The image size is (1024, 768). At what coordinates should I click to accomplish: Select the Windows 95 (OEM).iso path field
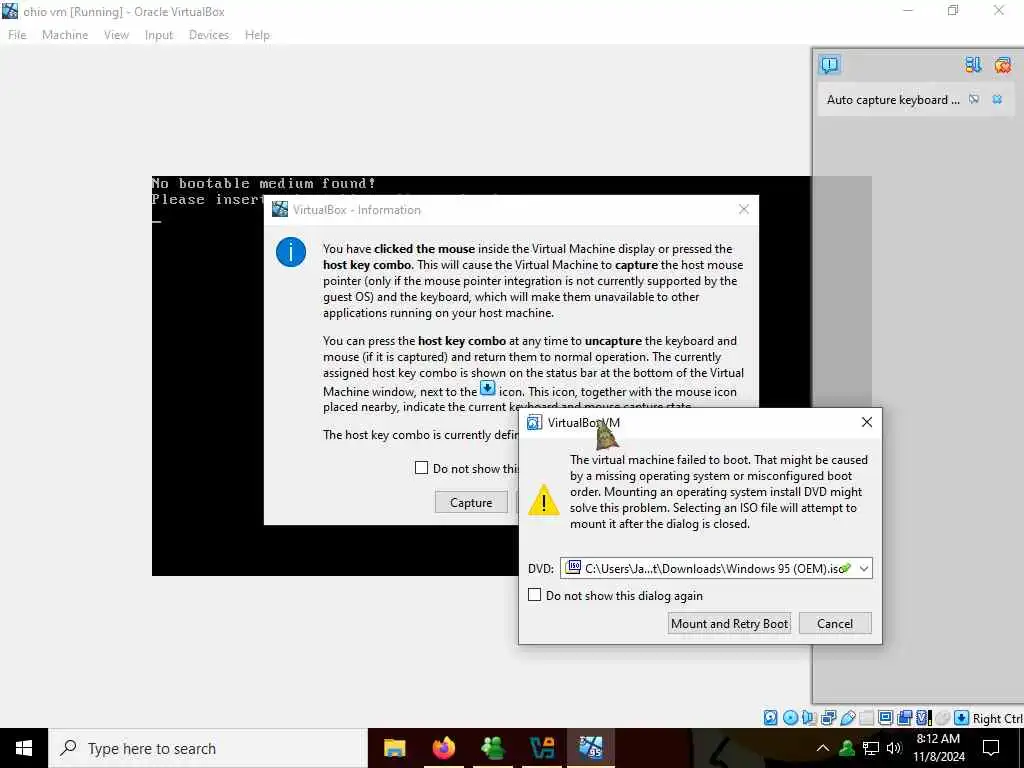tap(716, 568)
